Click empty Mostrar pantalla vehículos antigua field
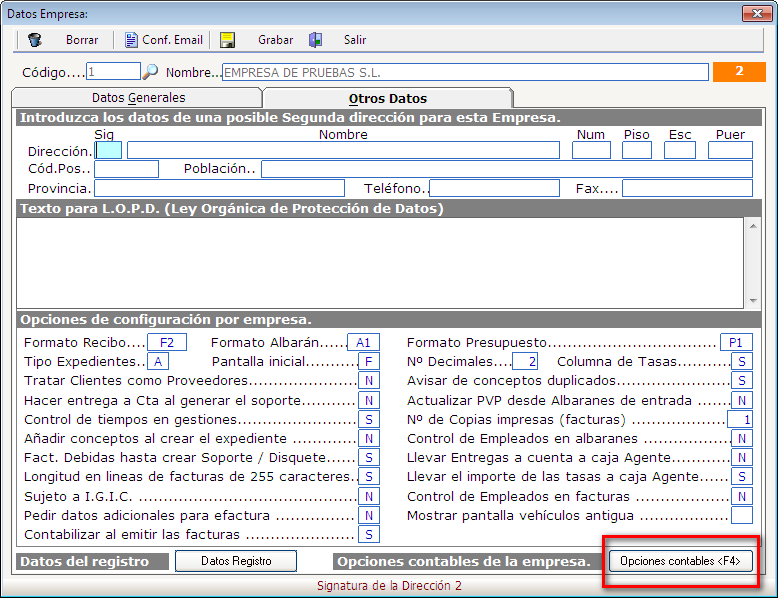The image size is (778, 598). pos(742,515)
